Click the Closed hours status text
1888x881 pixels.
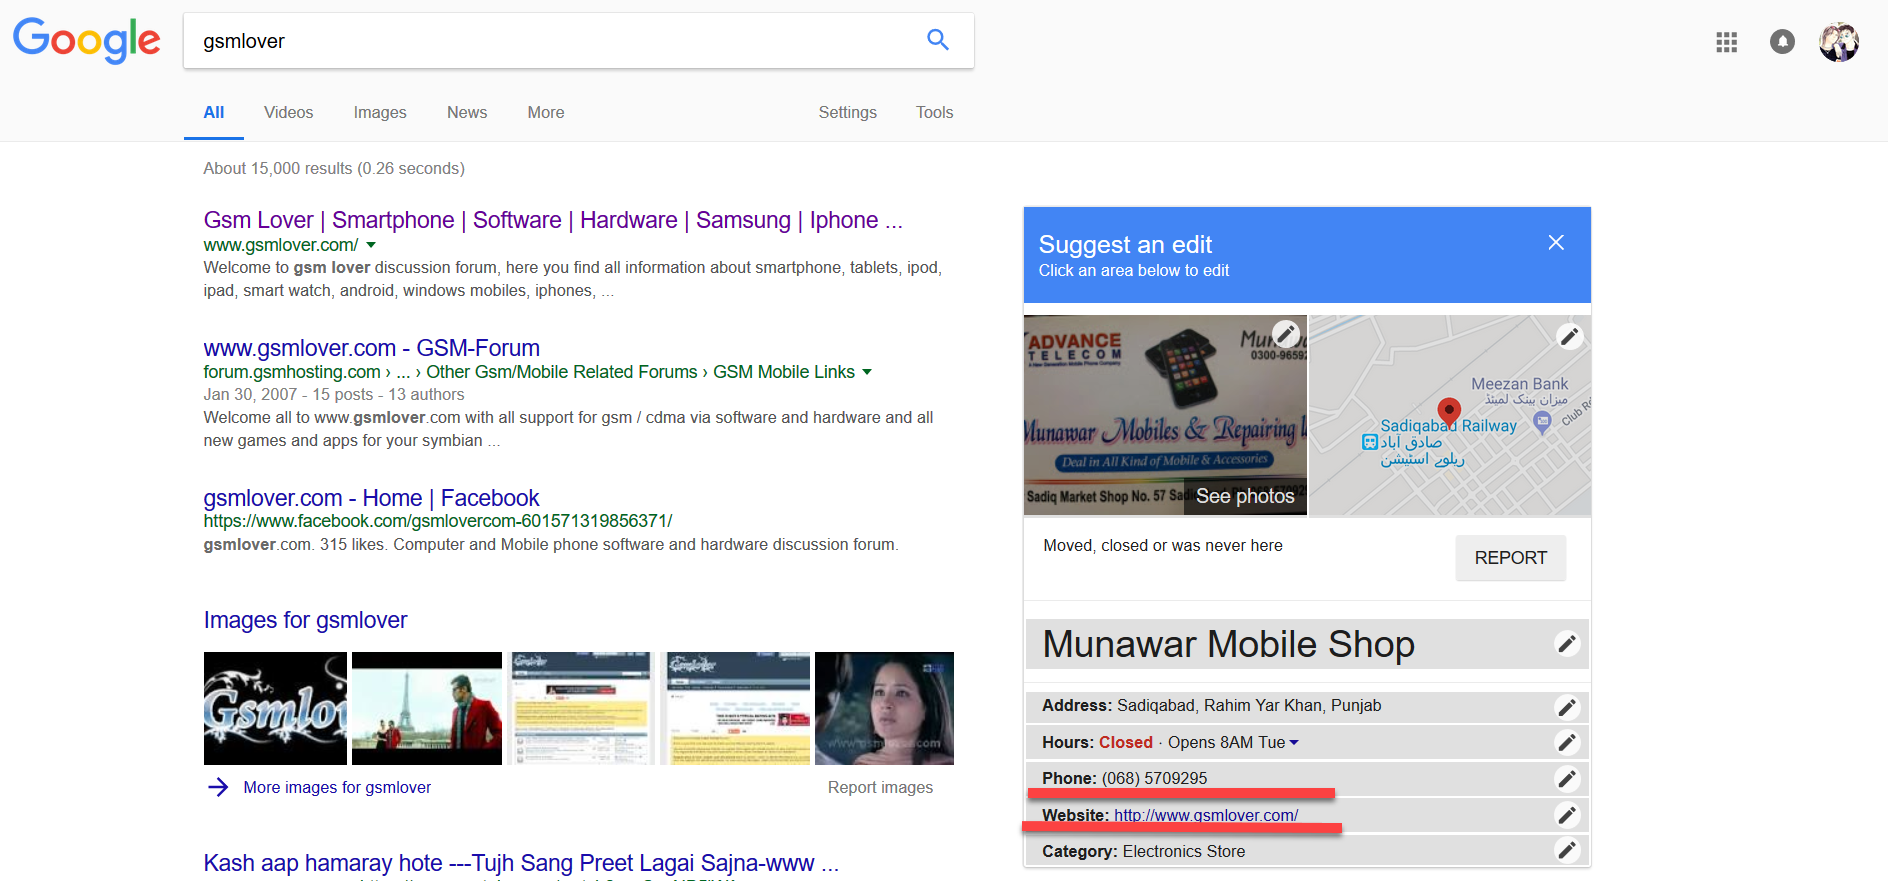click(x=1126, y=742)
